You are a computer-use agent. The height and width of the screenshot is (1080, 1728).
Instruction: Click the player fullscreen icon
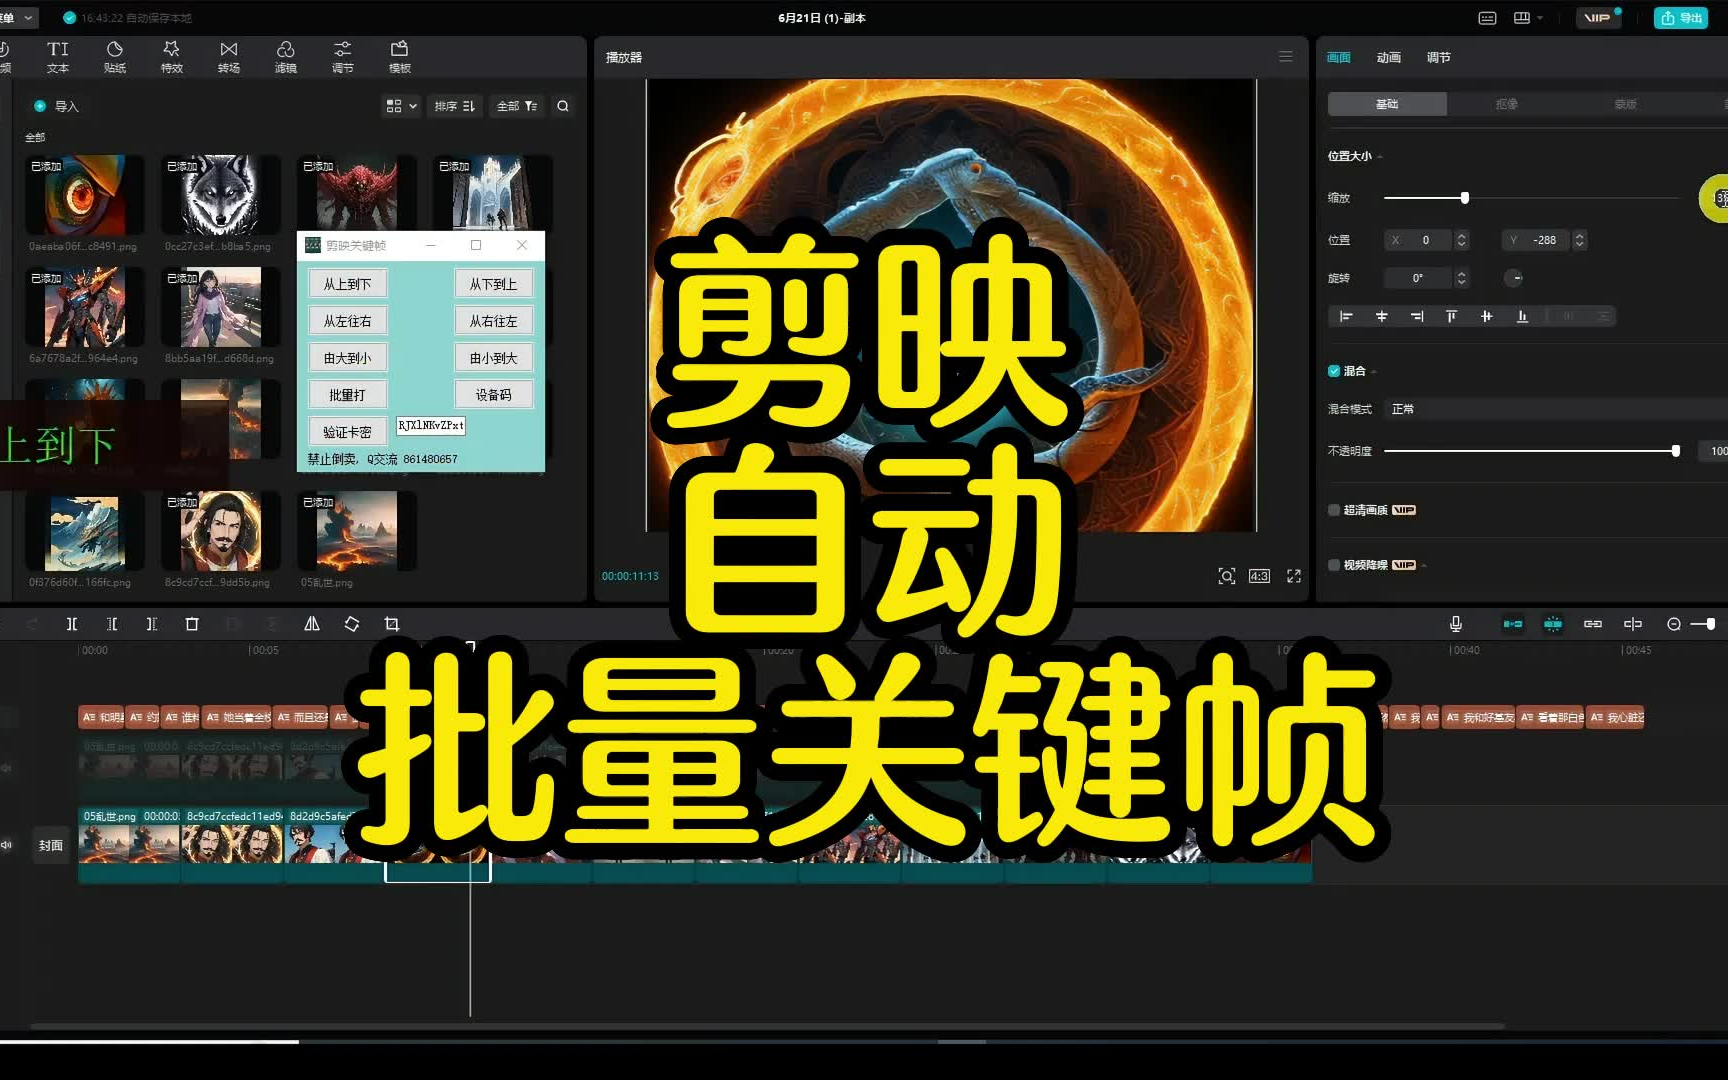(x=1294, y=576)
